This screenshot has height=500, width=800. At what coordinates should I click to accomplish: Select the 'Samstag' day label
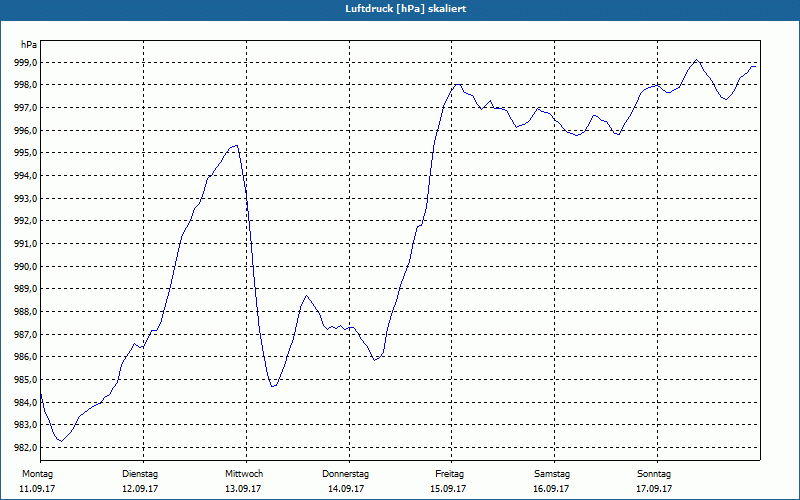(552, 474)
